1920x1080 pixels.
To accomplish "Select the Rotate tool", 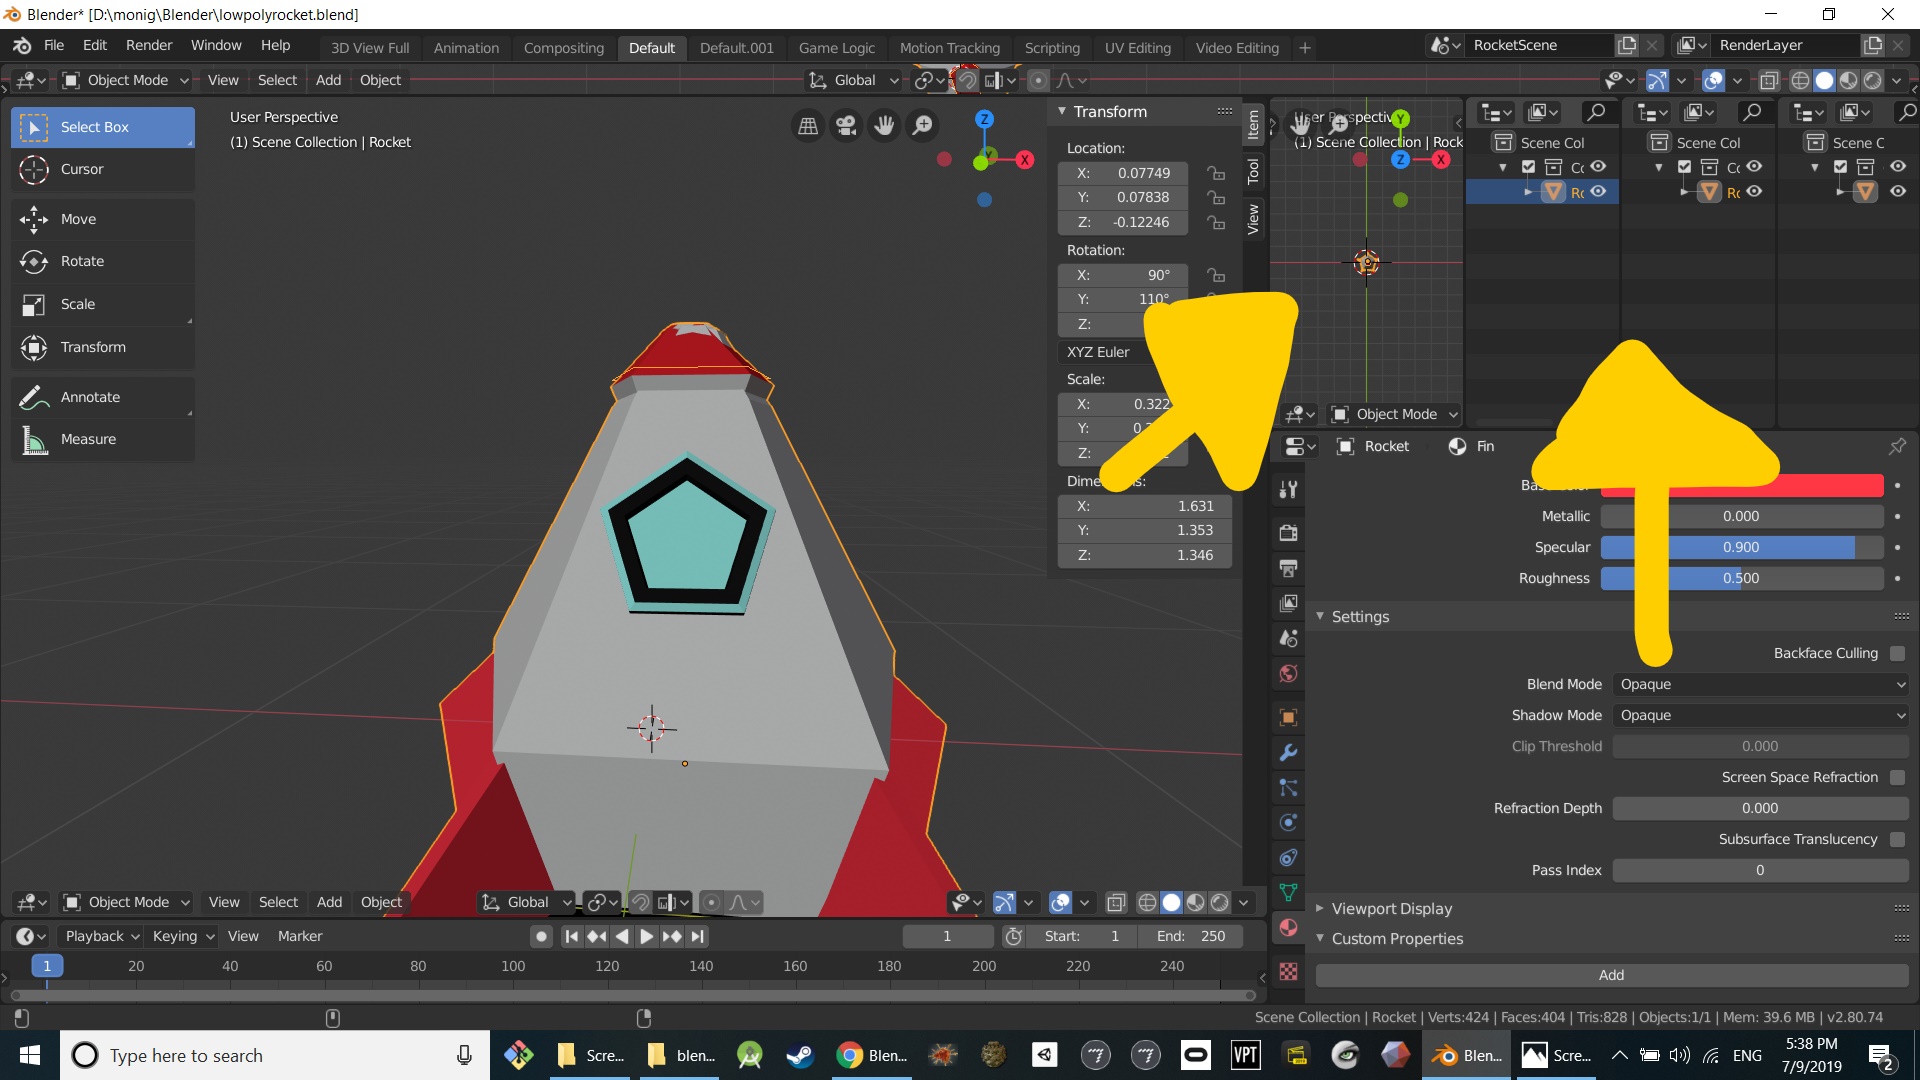I will tap(82, 261).
